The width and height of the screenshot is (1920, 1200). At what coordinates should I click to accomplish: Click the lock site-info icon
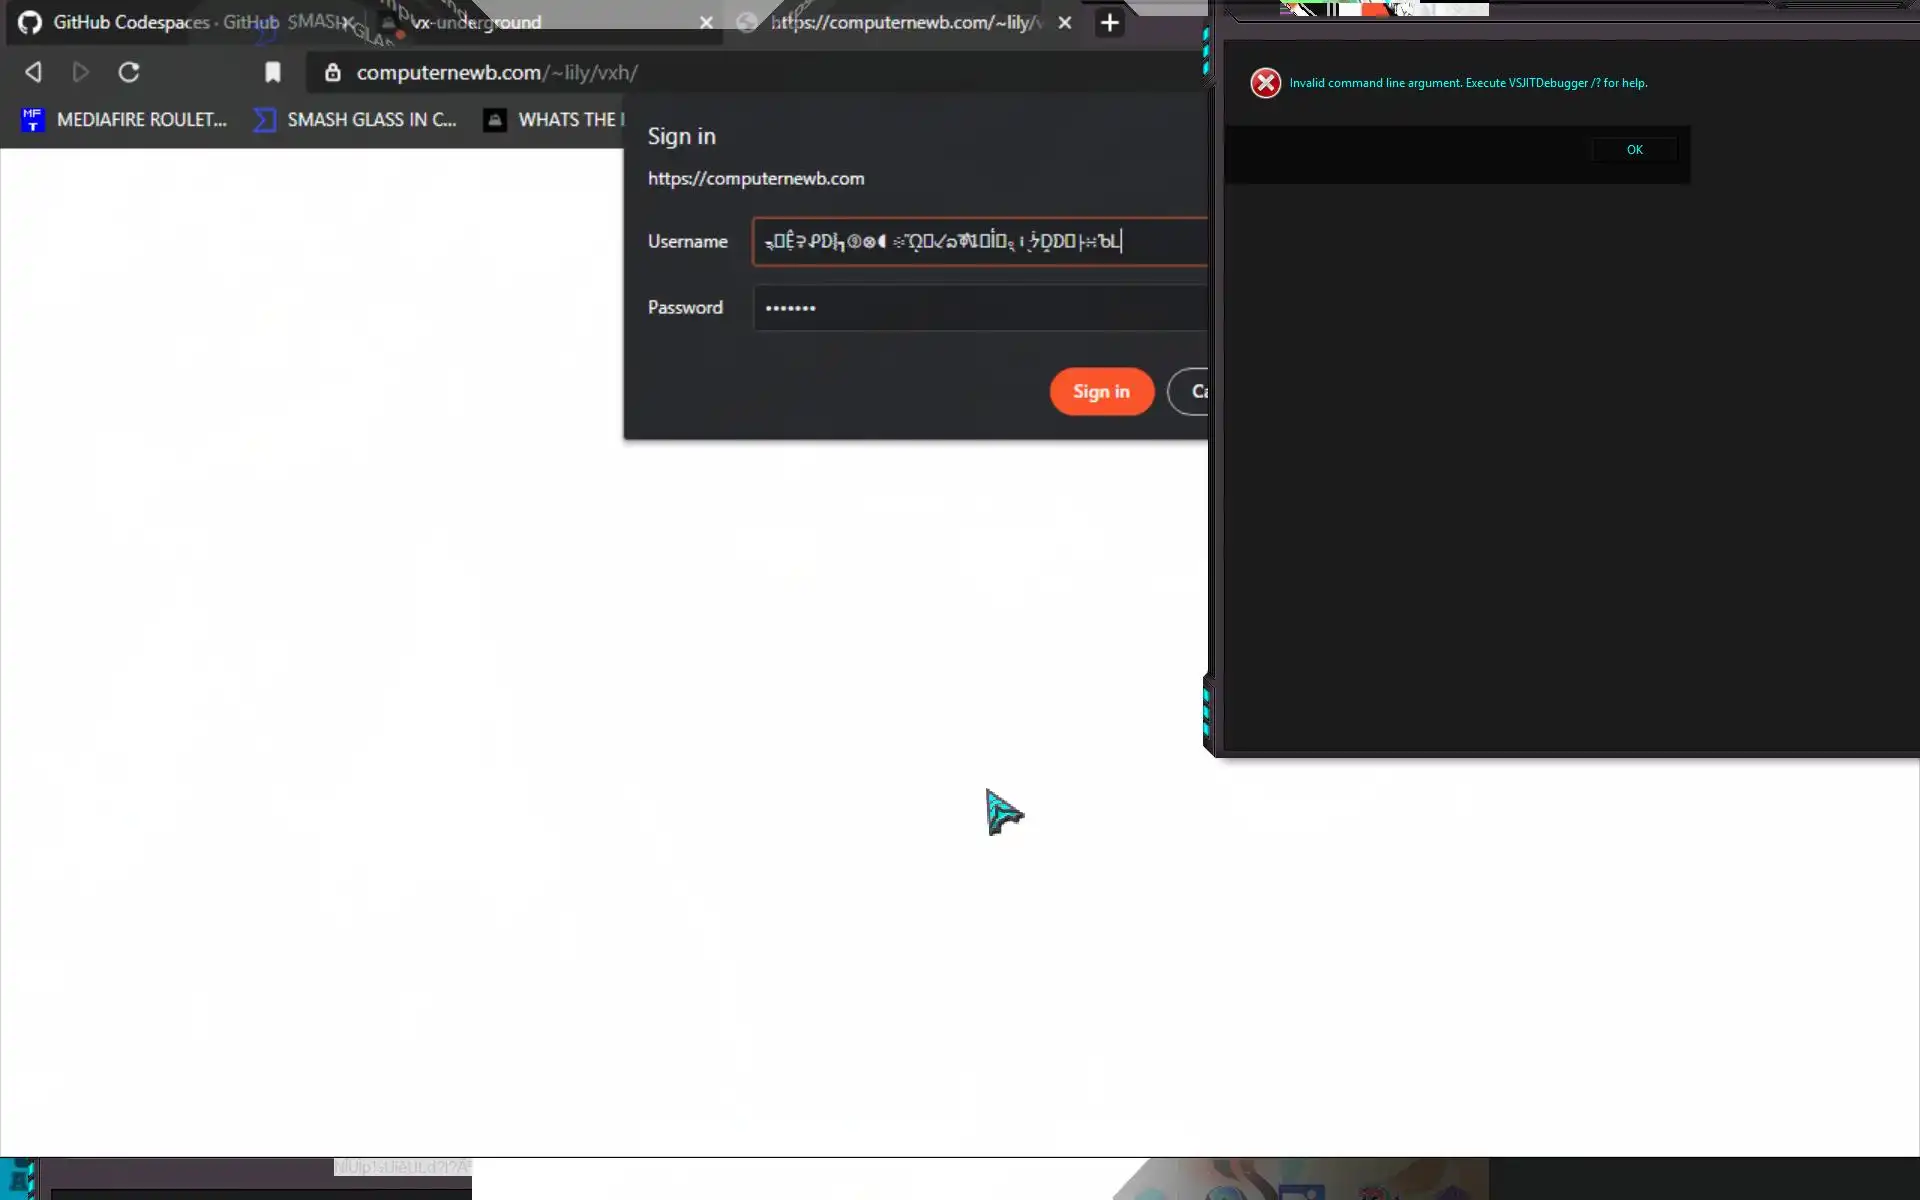(333, 73)
